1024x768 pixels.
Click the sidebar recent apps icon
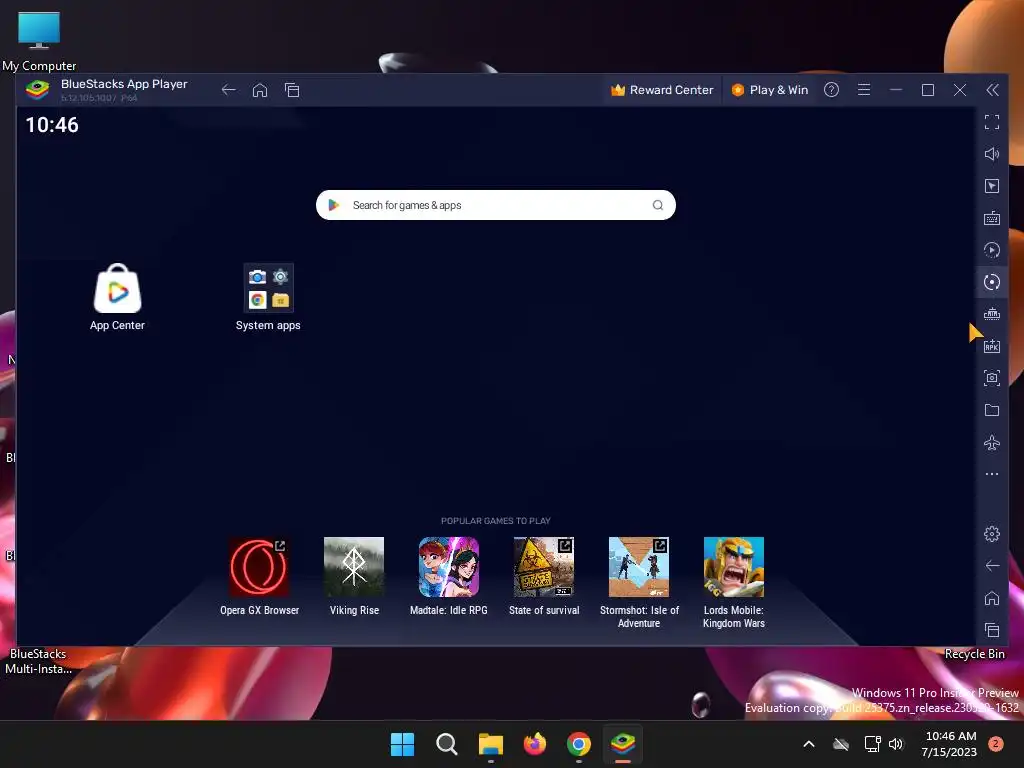[x=992, y=630]
